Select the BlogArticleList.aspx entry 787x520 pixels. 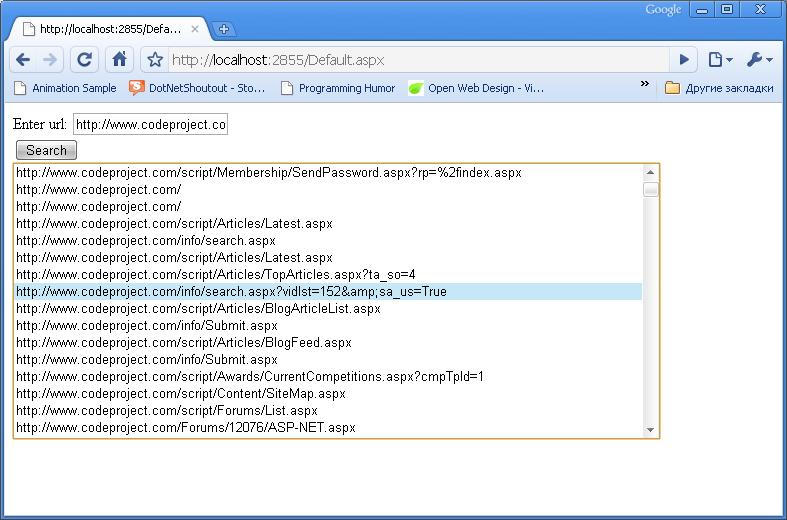(328, 309)
